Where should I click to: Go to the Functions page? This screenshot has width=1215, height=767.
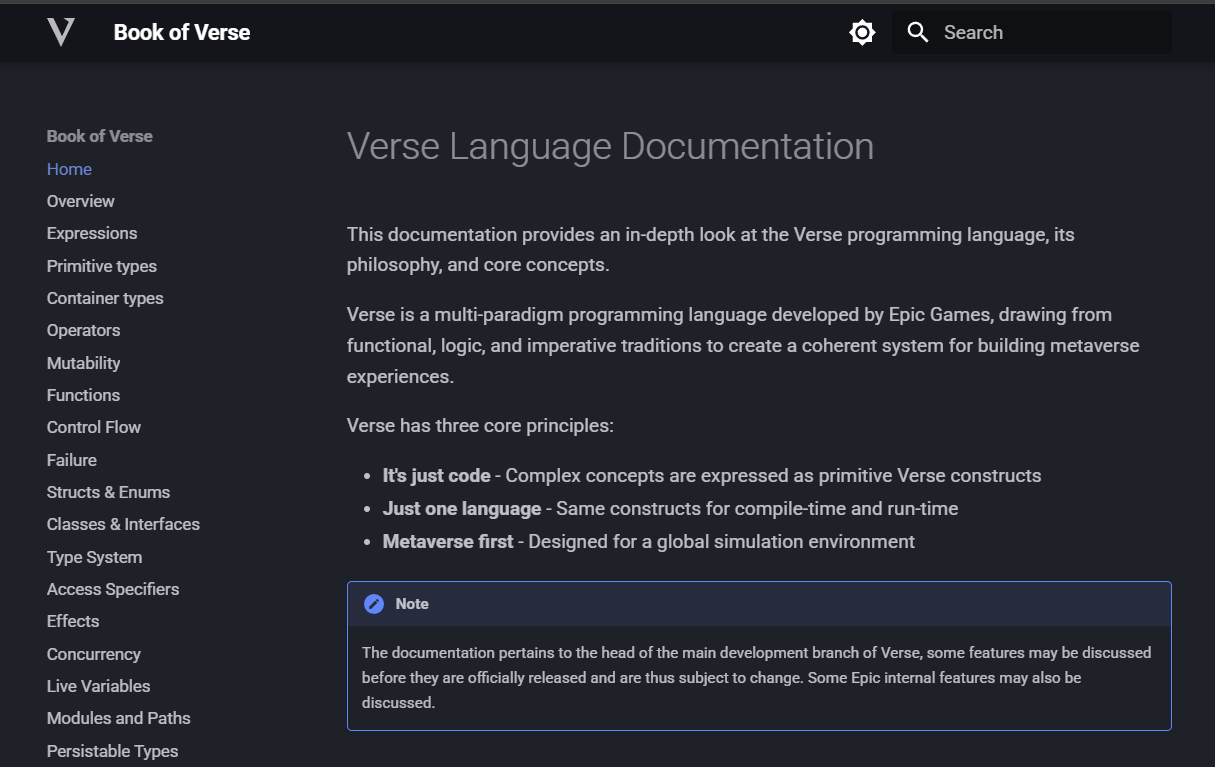click(83, 395)
